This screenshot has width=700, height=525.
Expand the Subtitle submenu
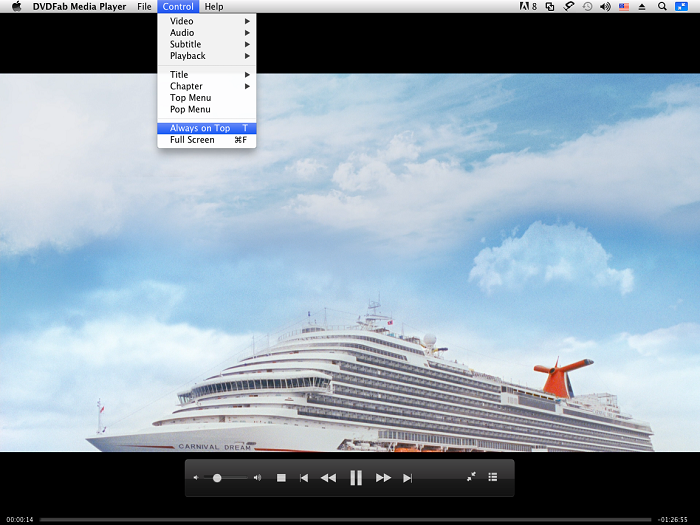tap(207, 44)
